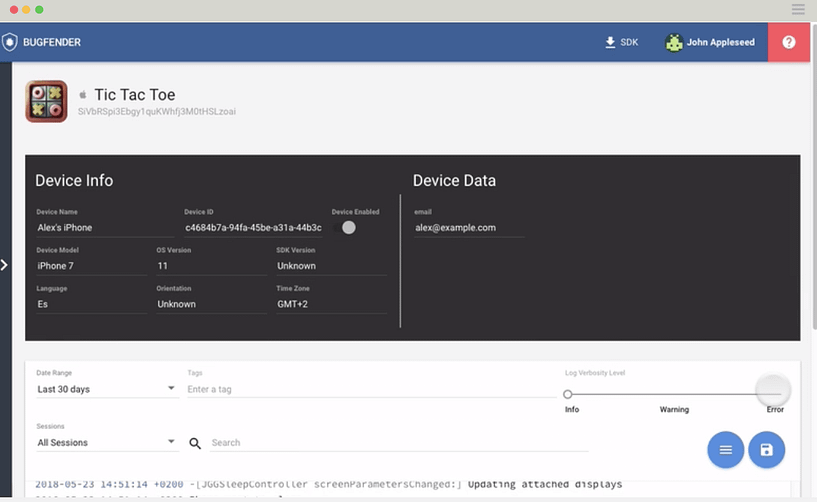Click the SDK link in header

pyautogui.click(x=622, y=42)
